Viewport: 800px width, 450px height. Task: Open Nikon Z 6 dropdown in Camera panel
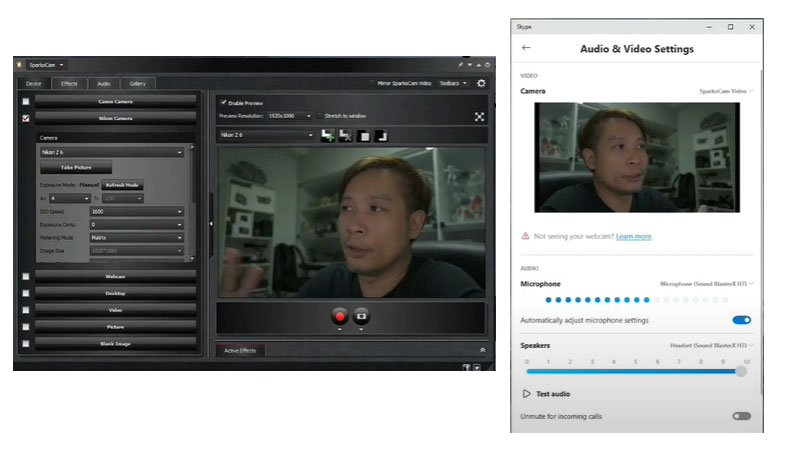[112, 152]
